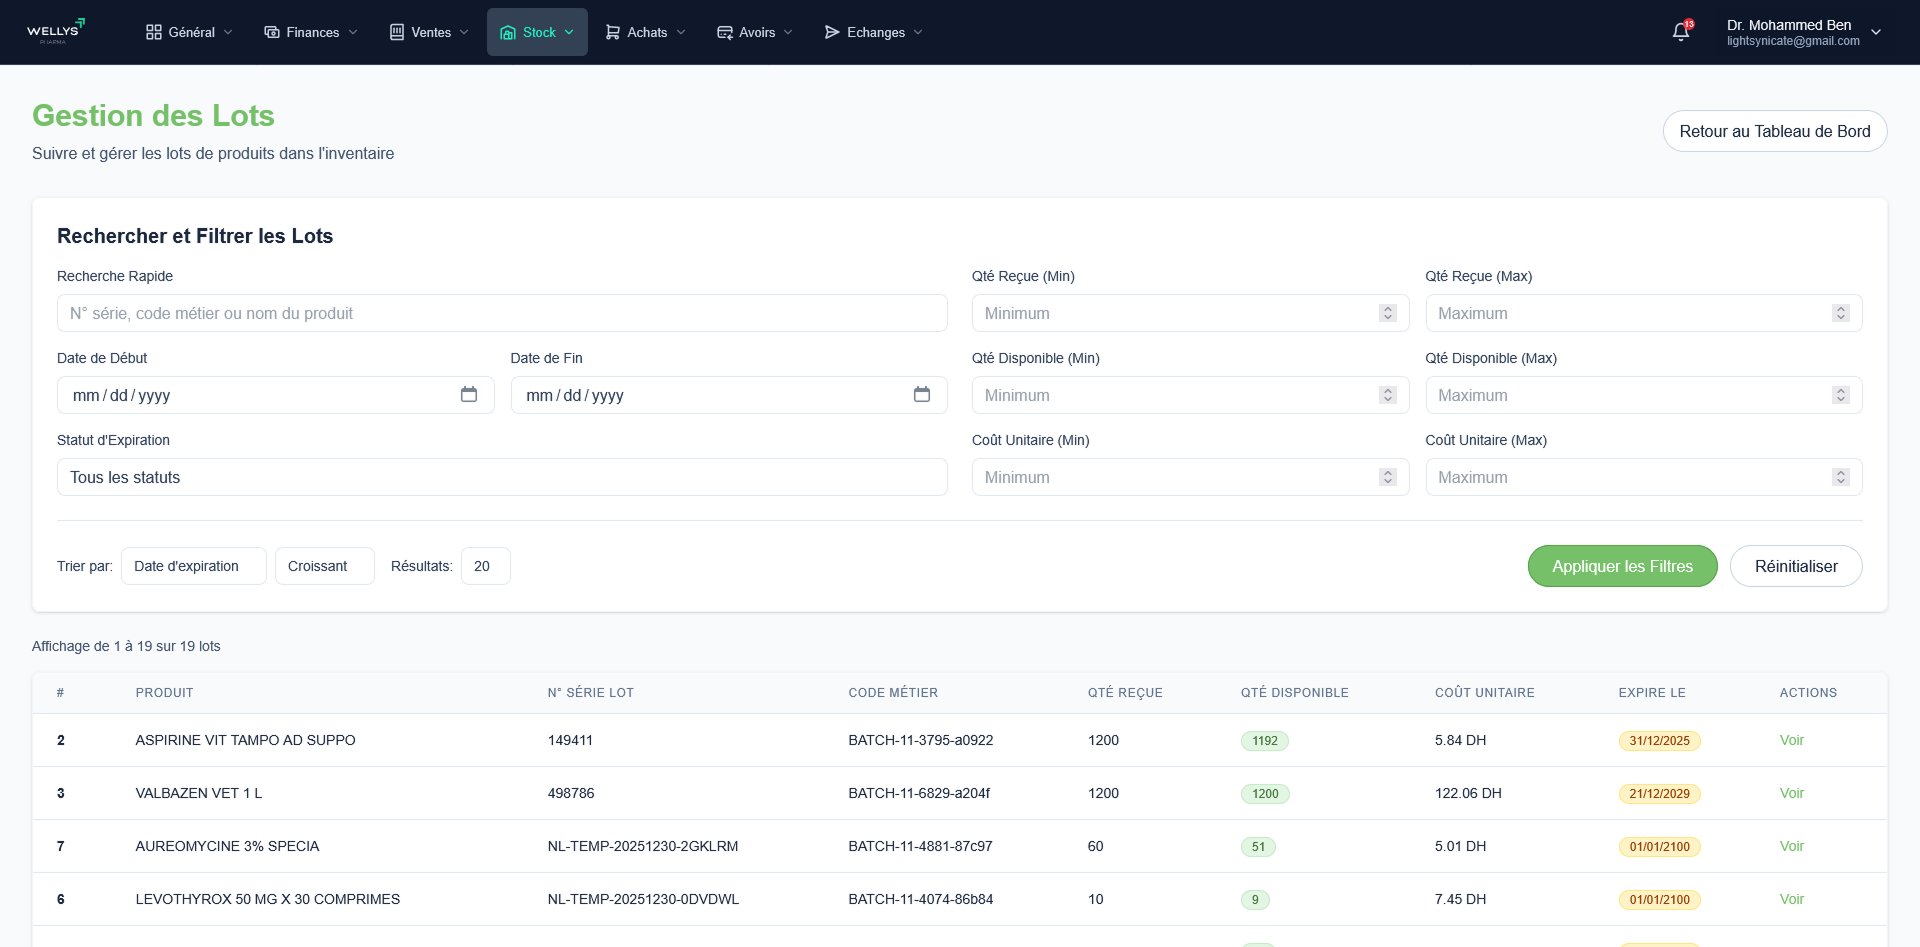Click the Réinitialiser button

1795,566
